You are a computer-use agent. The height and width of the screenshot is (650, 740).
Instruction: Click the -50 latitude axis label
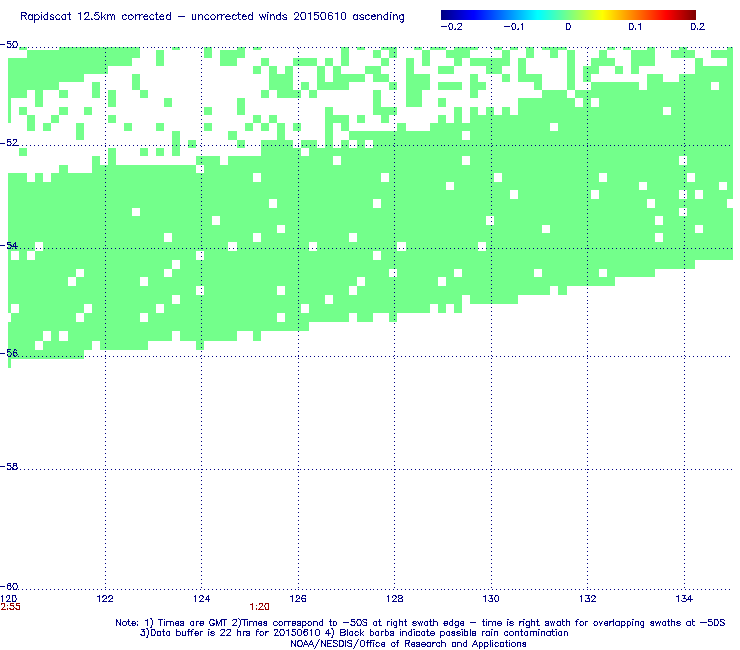(9, 45)
